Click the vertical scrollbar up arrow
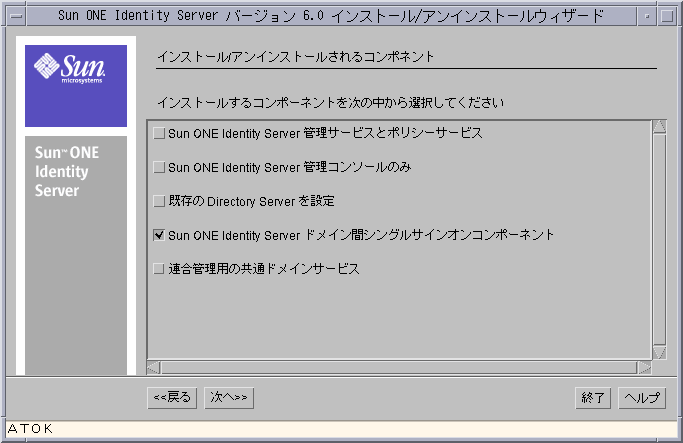Screen dimensions: 683x443 click(659, 127)
